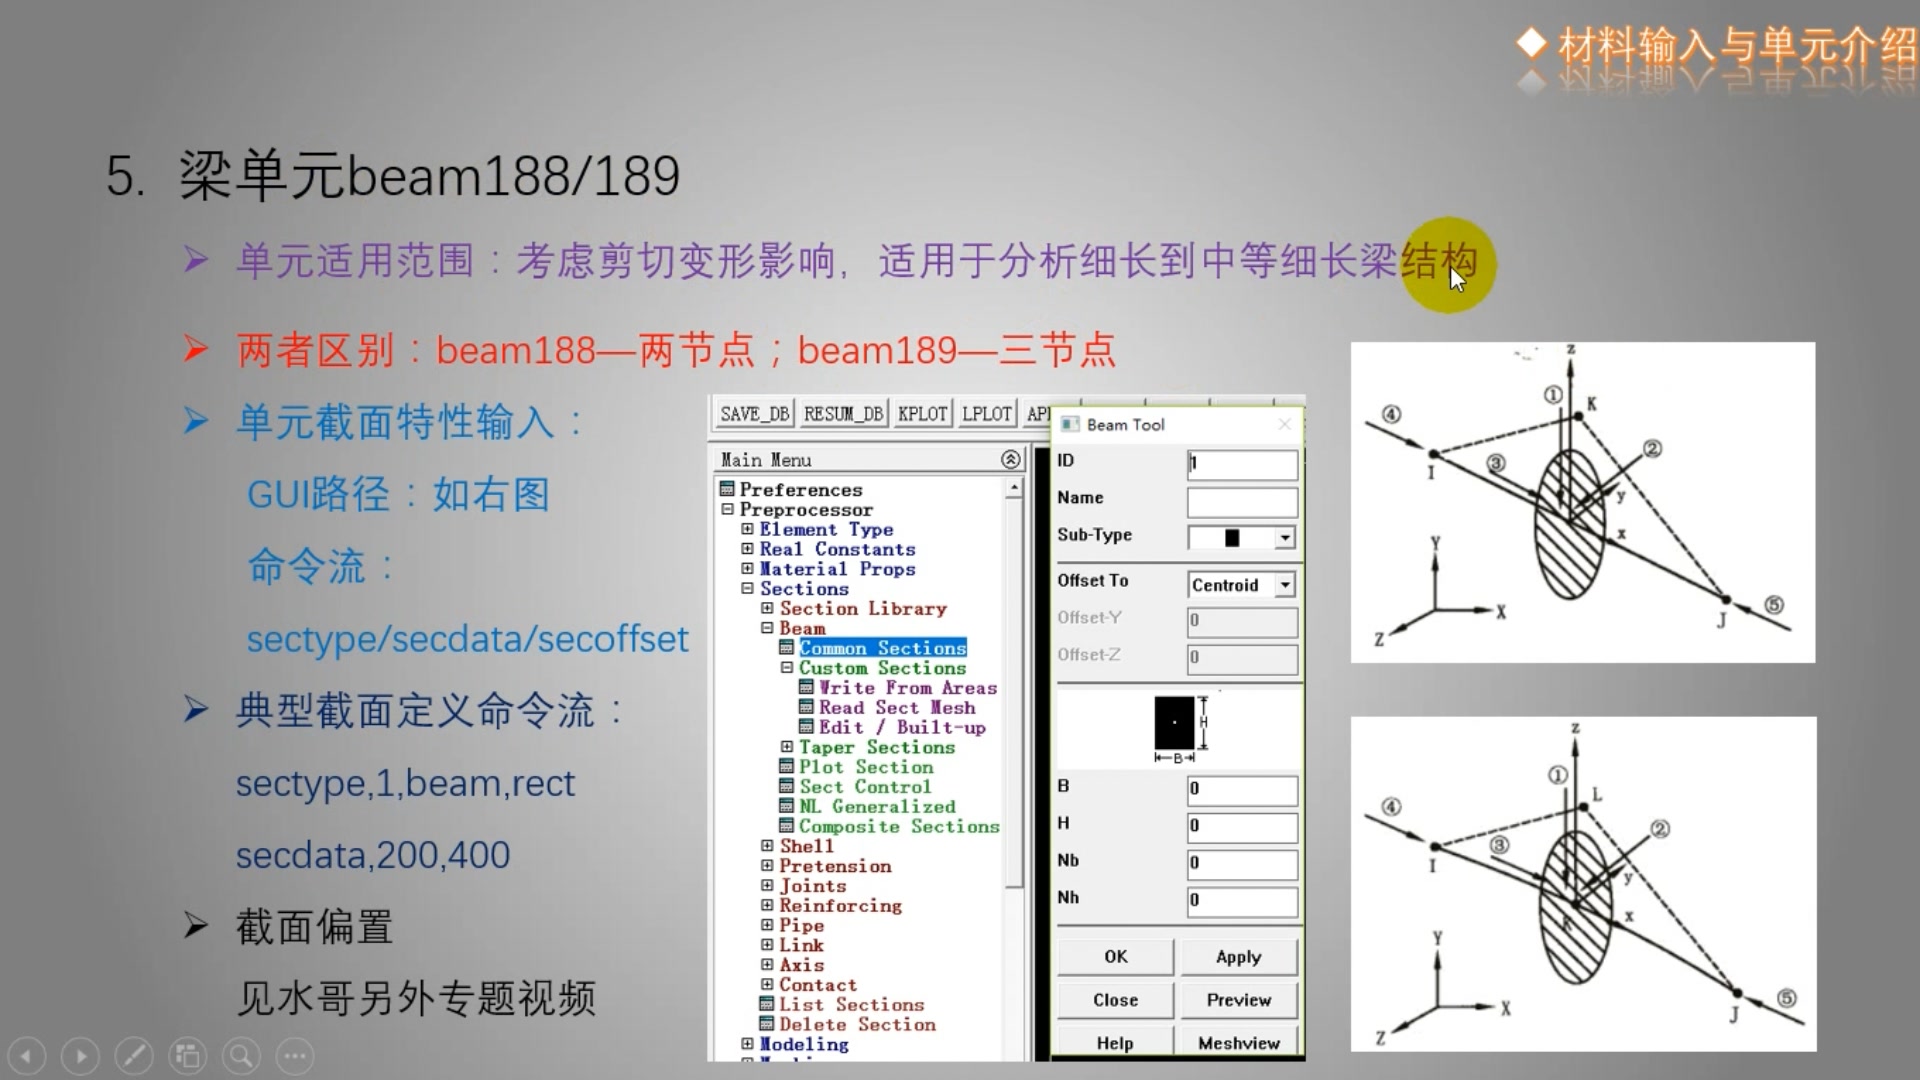Click SAVE_DB toolbar button
This screenshot has height=1080, width=1920.
tap(754, 414)
